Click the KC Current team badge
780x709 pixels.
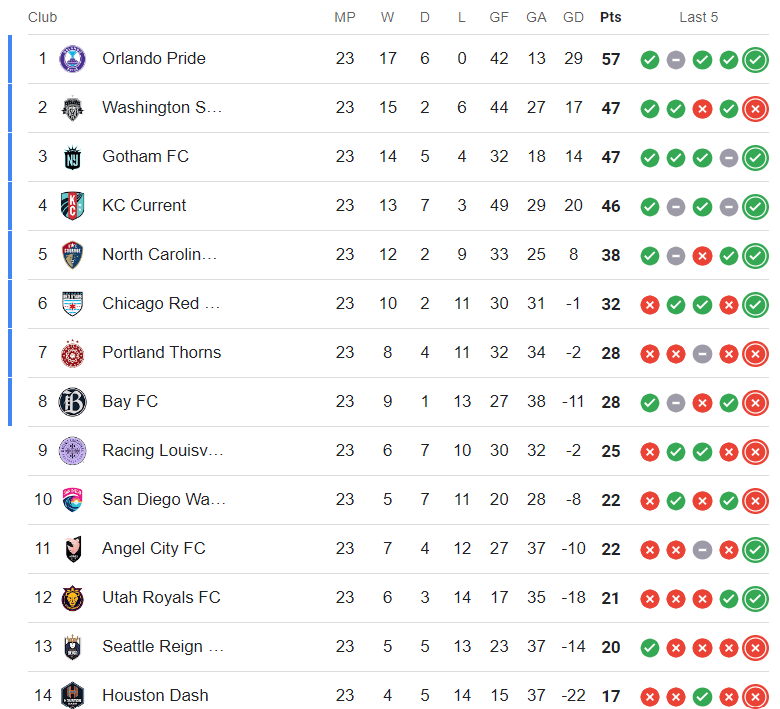72,205
